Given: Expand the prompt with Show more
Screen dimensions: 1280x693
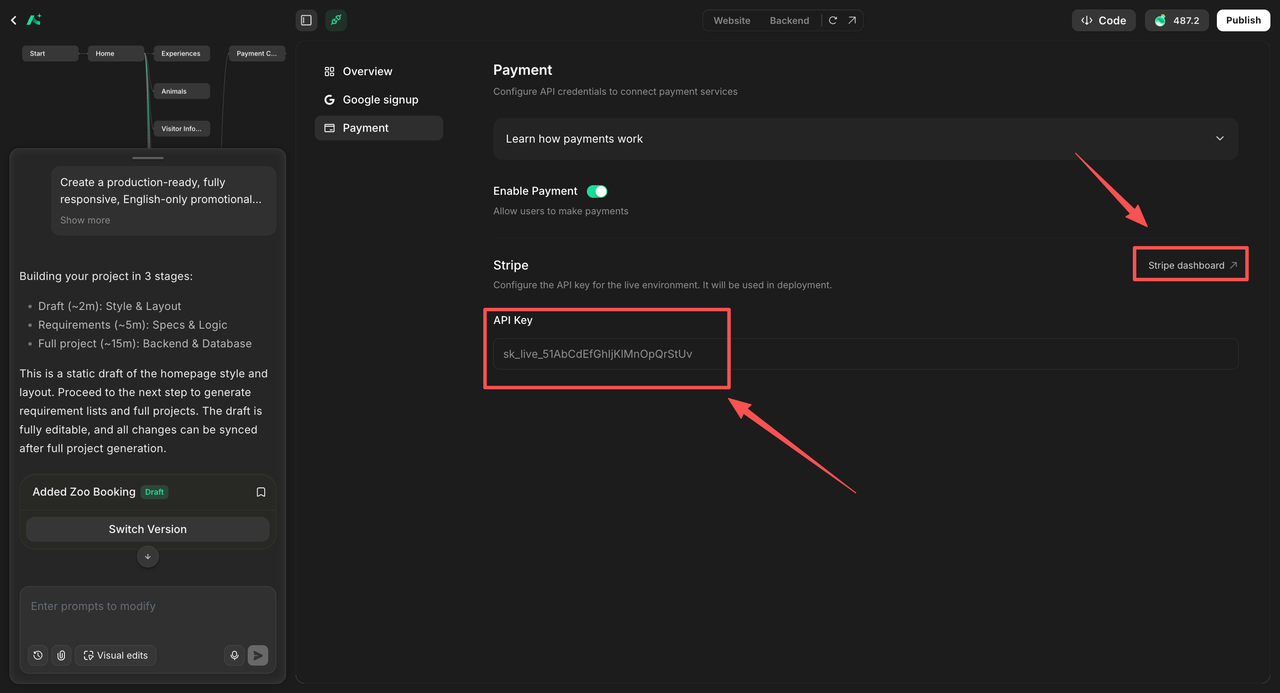Looking at the screenshot, I should tap(85, 220).
